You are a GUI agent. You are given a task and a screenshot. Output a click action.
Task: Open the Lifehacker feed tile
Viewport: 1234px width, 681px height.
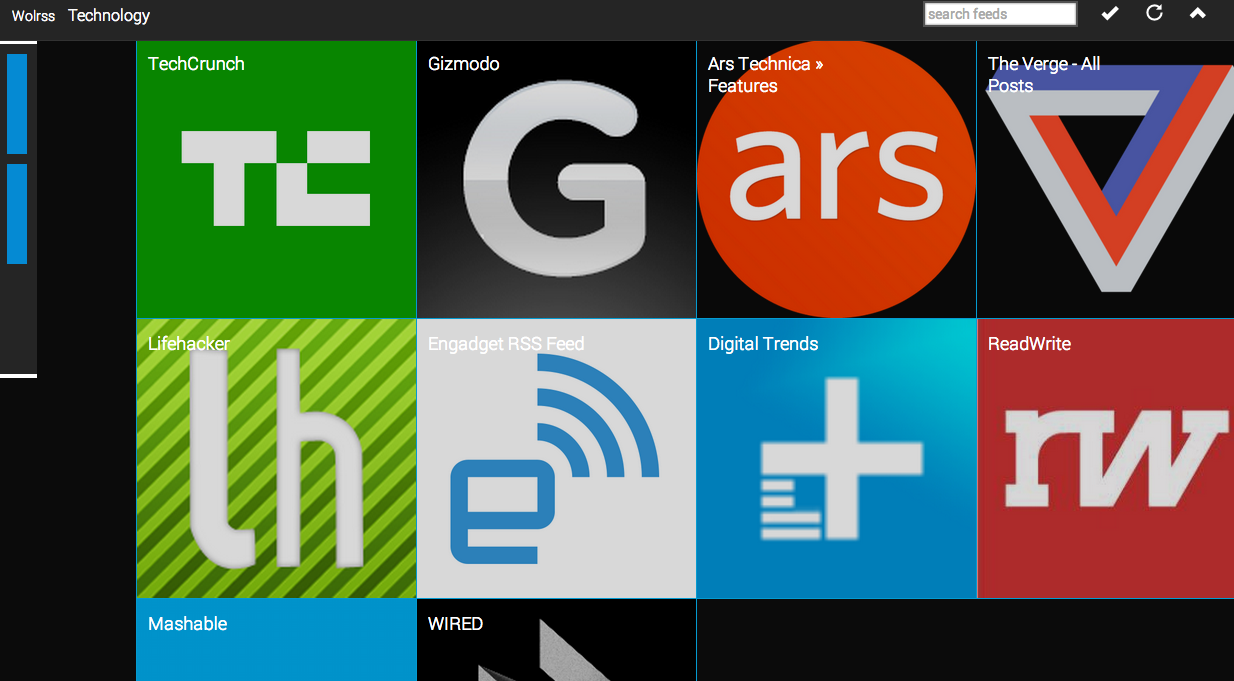[x=276, y=460]
